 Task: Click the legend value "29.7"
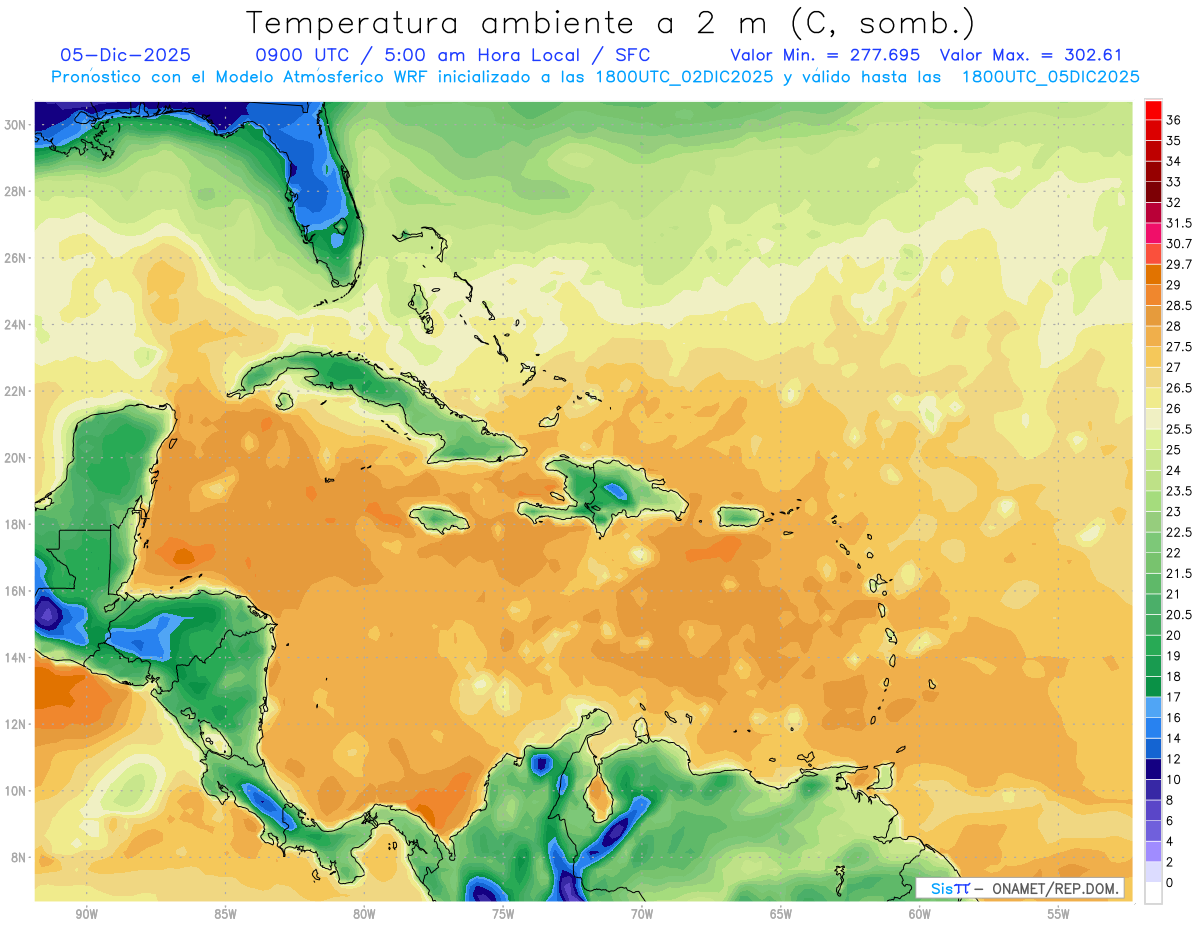[x=1179, y=265]
